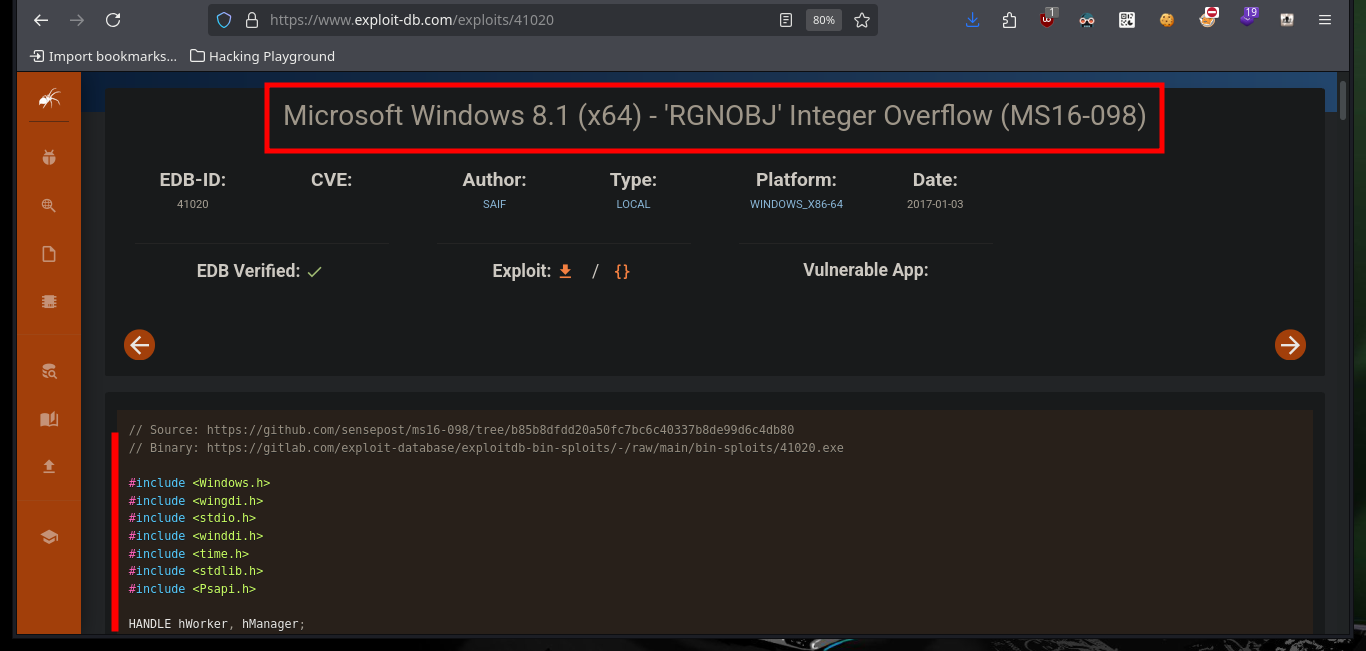Bookmark this page with the star
1366x651 pixels.
[x=862, y=20]
